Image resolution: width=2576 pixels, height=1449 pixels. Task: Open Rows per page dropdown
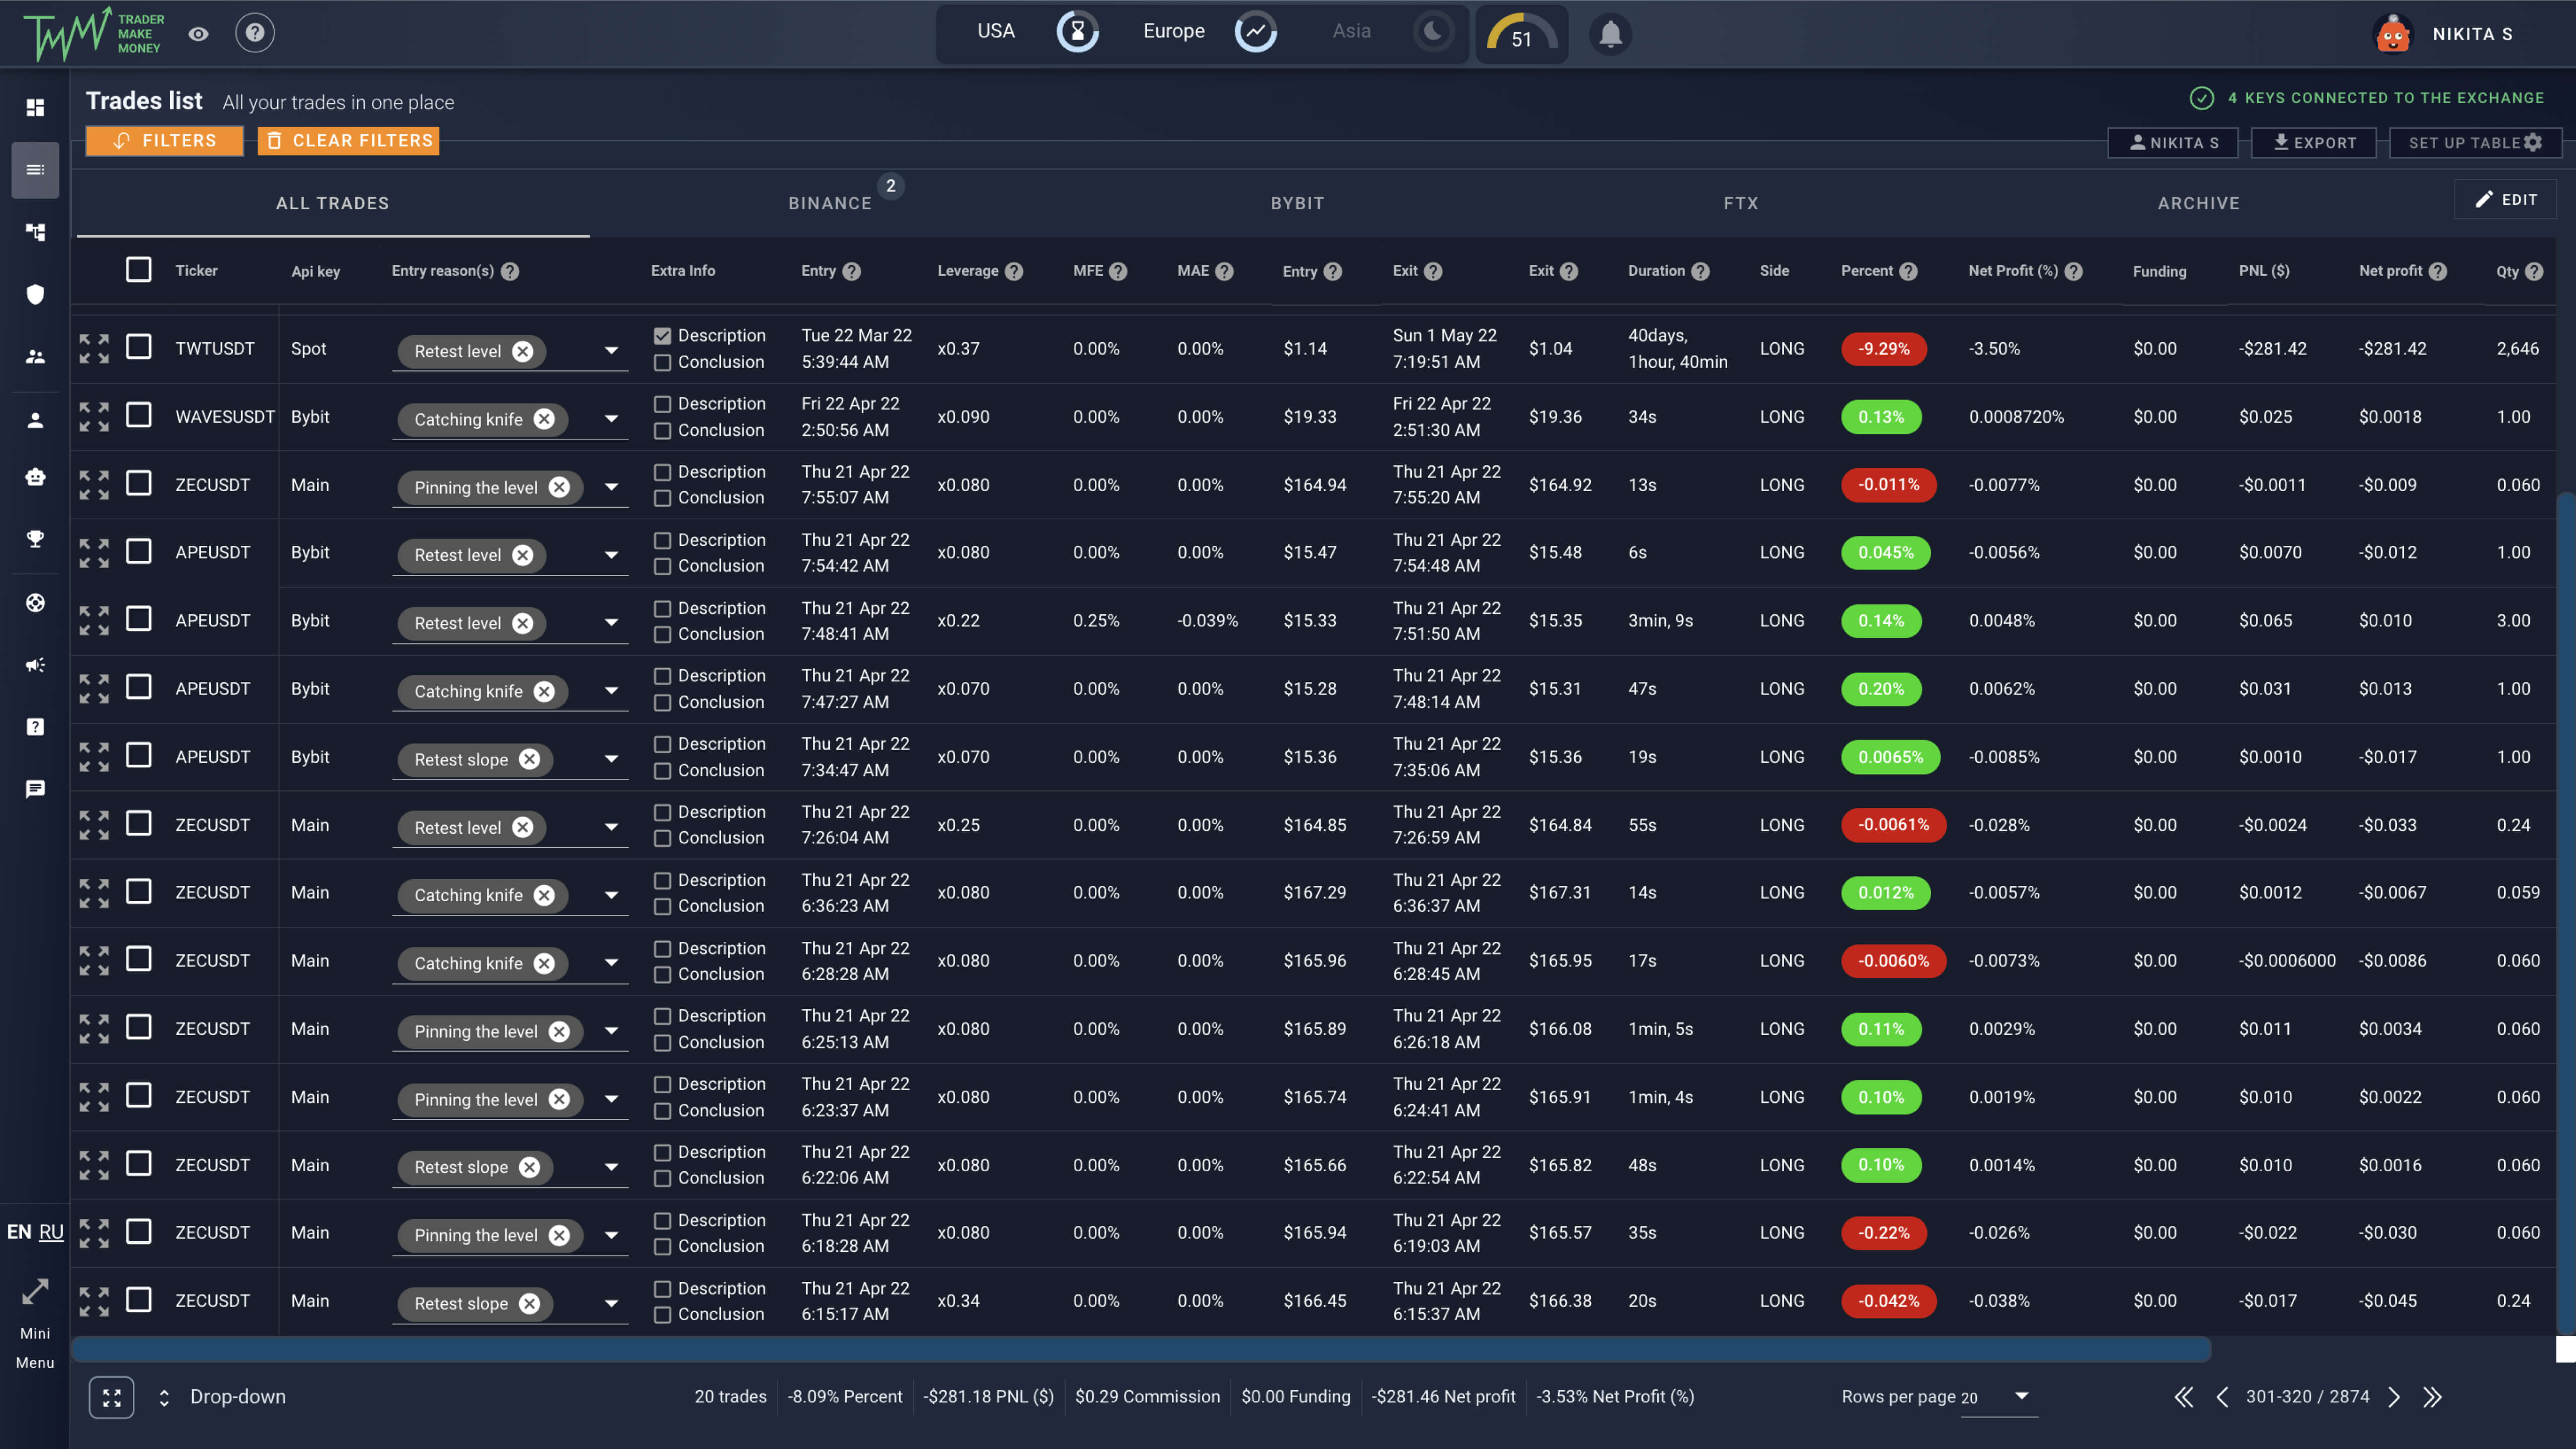tap(2020, 1396)
